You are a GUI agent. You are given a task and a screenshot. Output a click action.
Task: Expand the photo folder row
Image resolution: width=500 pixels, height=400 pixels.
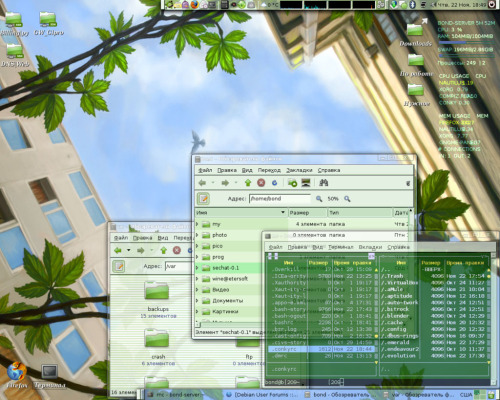coord(198,235)
